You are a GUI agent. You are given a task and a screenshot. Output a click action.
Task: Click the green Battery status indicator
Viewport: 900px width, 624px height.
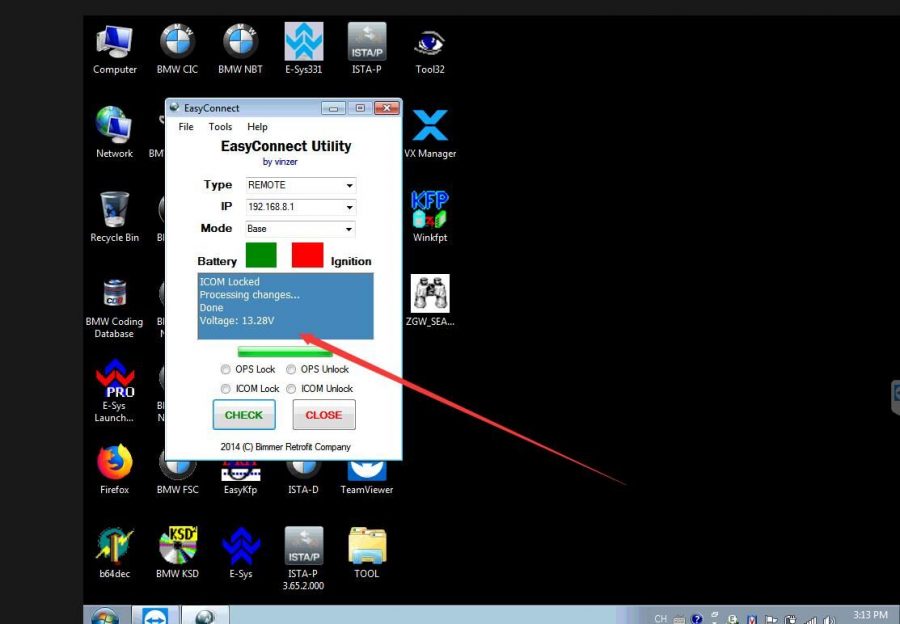point(260,255)
